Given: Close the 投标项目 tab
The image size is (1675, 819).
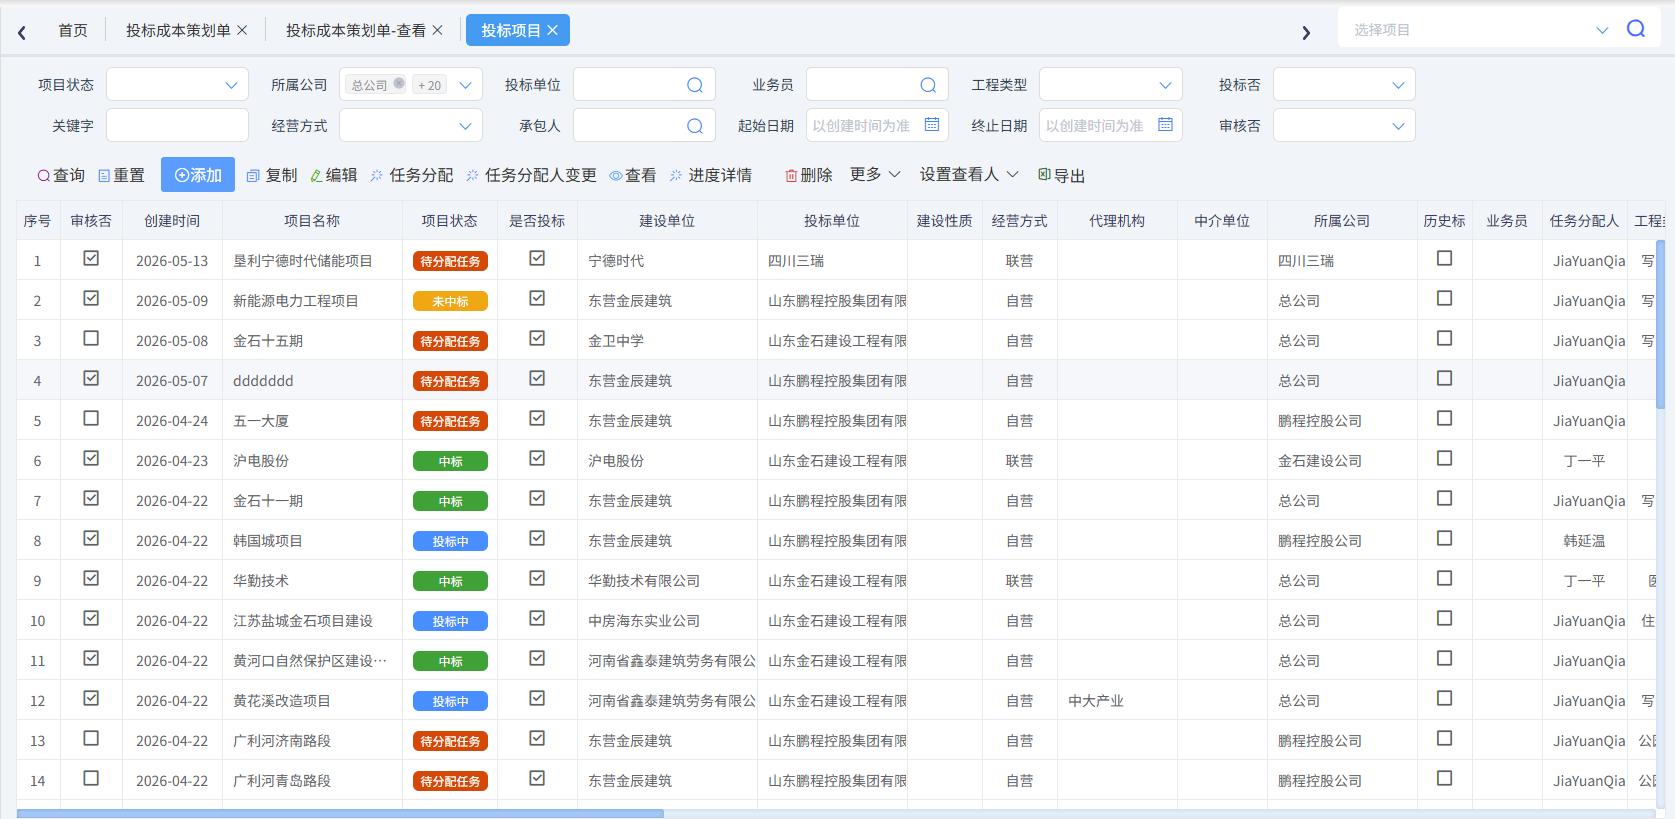Looking at the screenshot, I should [x=553, y=31].
